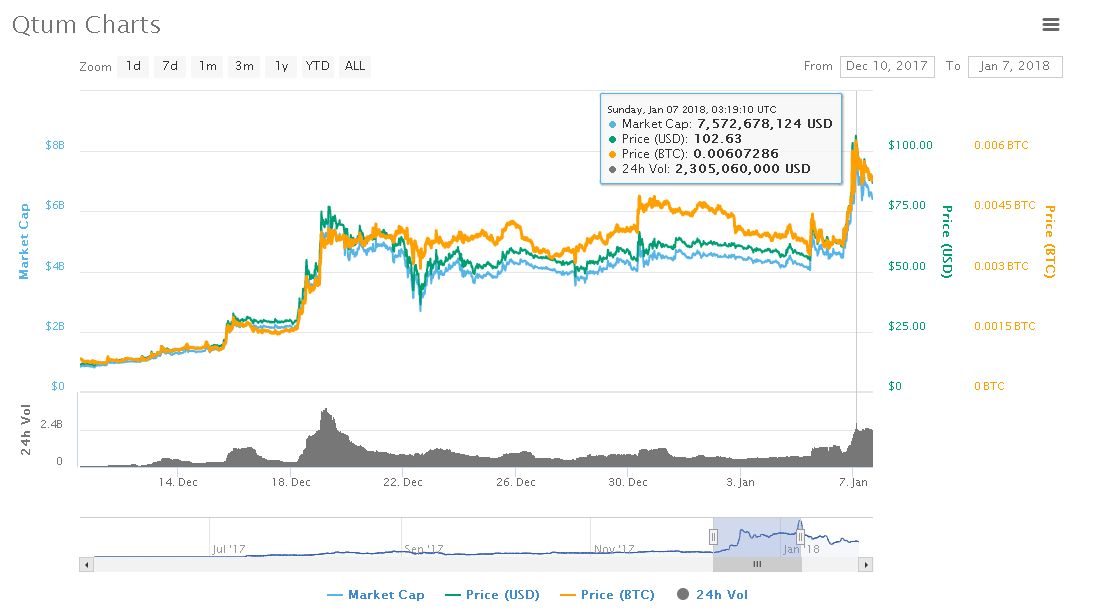Click the navigator left range handle
Image resolution: width=1101 pixels, height=611 pixels.
pos(713,537)
